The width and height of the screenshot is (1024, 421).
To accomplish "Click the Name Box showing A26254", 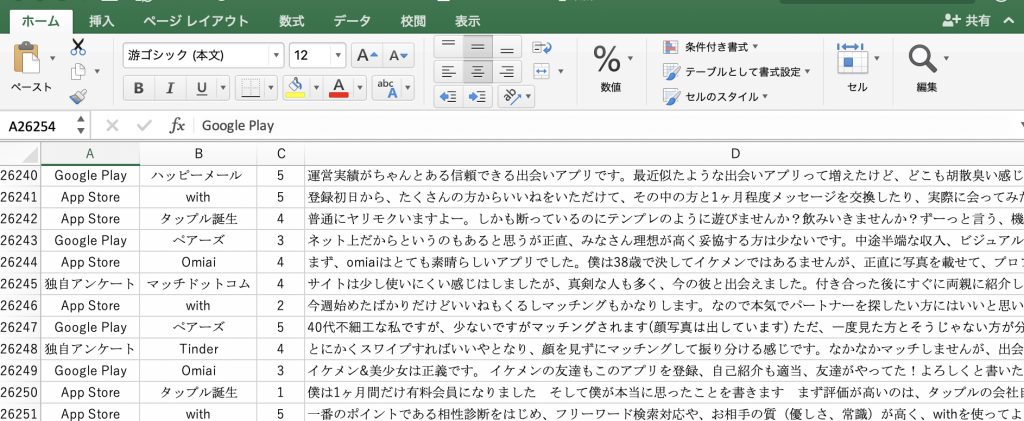I will tap(40, 126).
